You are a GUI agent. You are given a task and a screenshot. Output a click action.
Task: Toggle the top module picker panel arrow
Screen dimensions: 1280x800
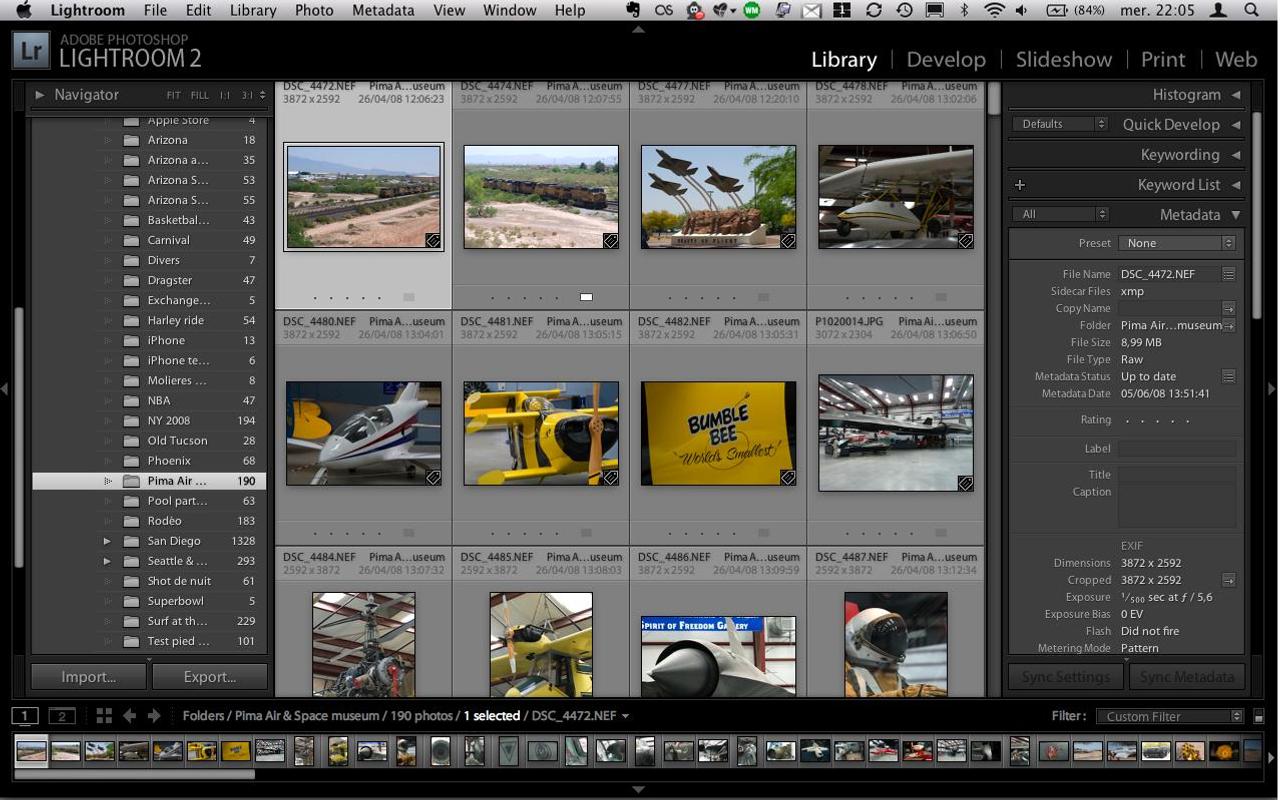click(x=638, y=29)
